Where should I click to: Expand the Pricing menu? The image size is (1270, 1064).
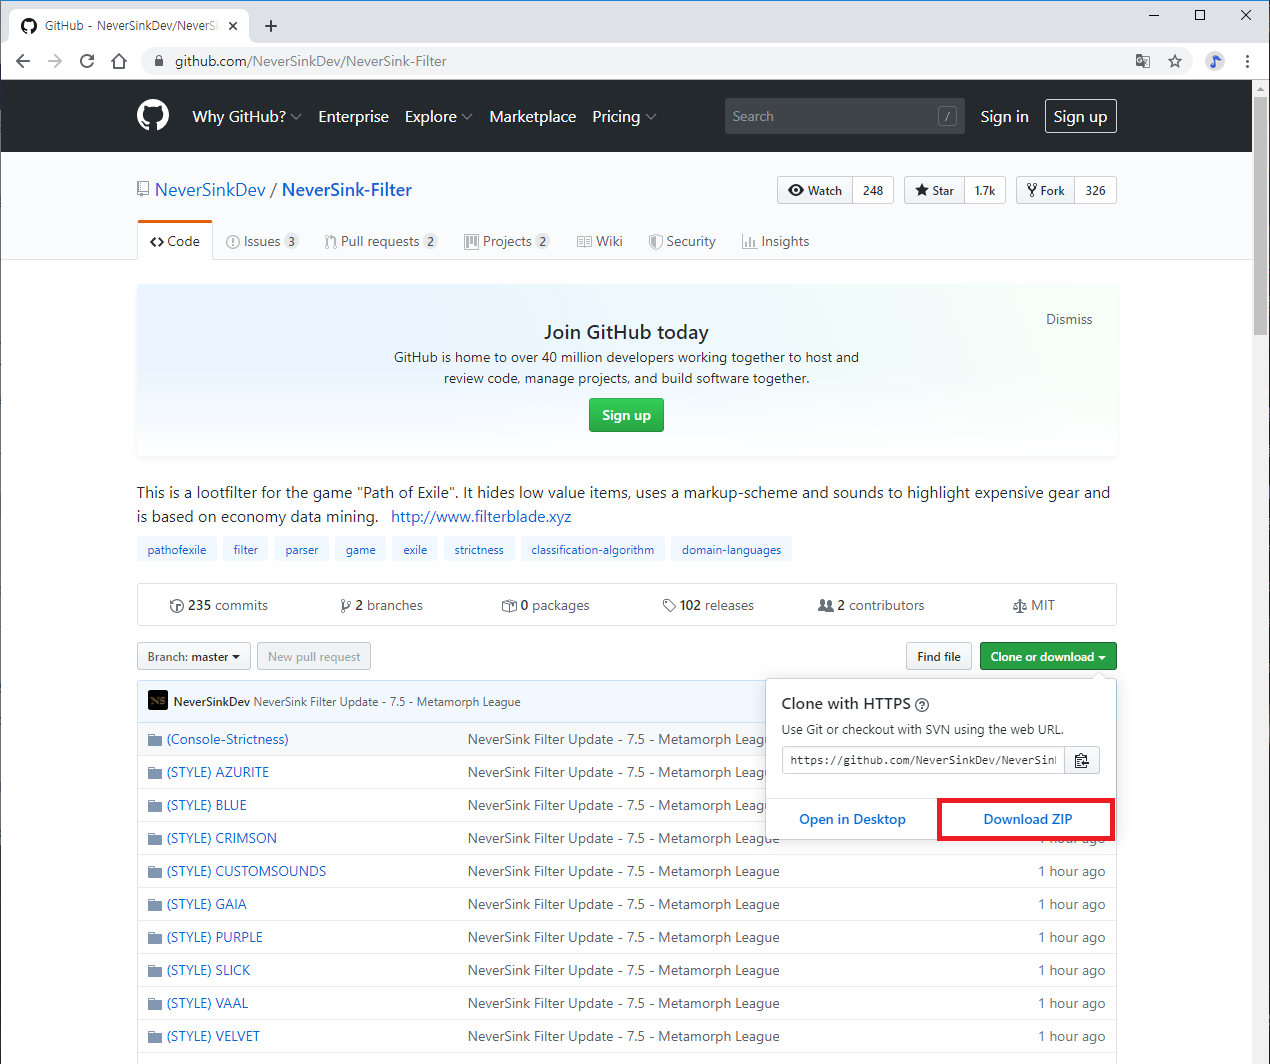624,116
